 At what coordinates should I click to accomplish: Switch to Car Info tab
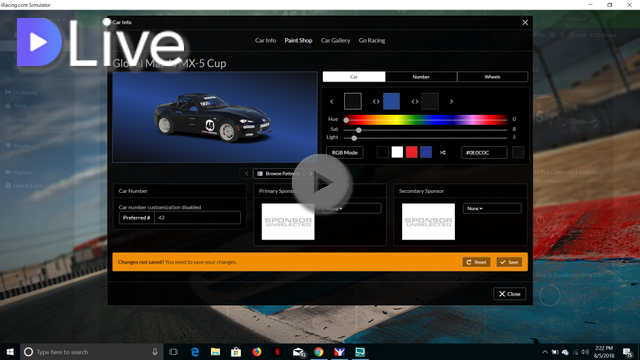tap(265, 40)
